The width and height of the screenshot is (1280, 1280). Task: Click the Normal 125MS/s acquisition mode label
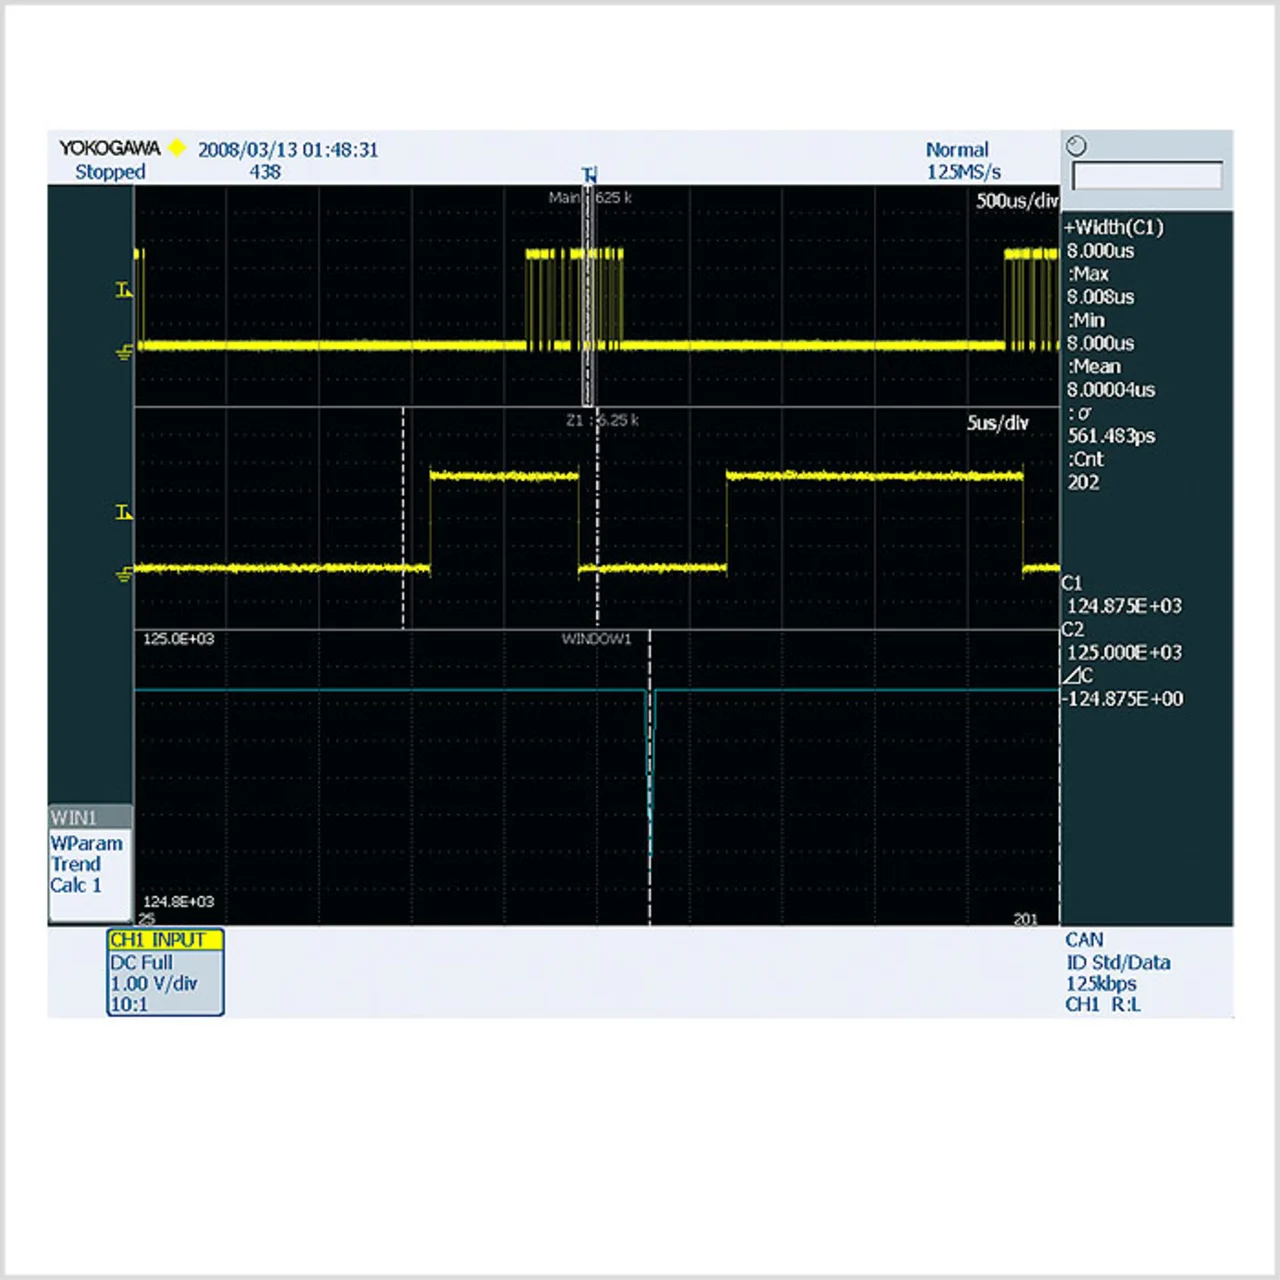[x=960, y=160]
